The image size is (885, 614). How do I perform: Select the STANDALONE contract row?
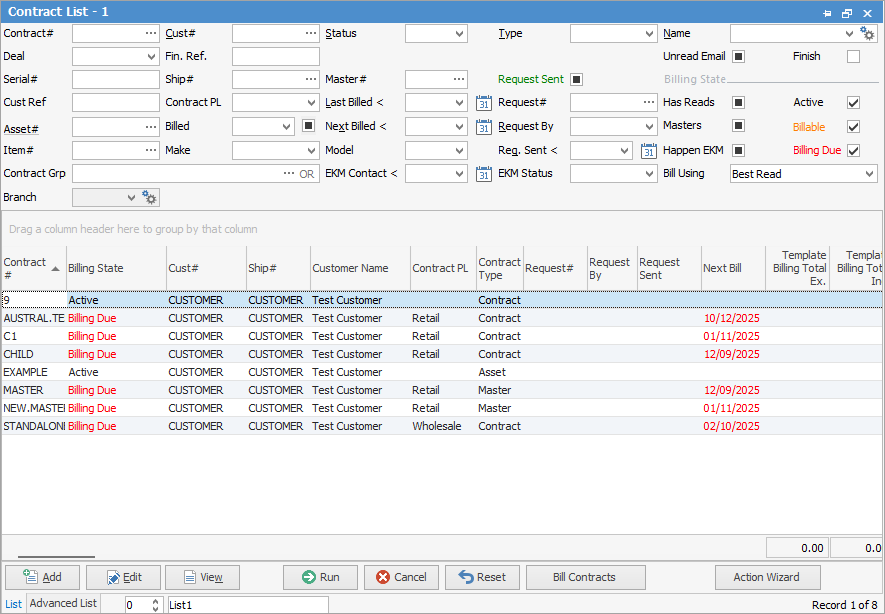coord(441,426)
